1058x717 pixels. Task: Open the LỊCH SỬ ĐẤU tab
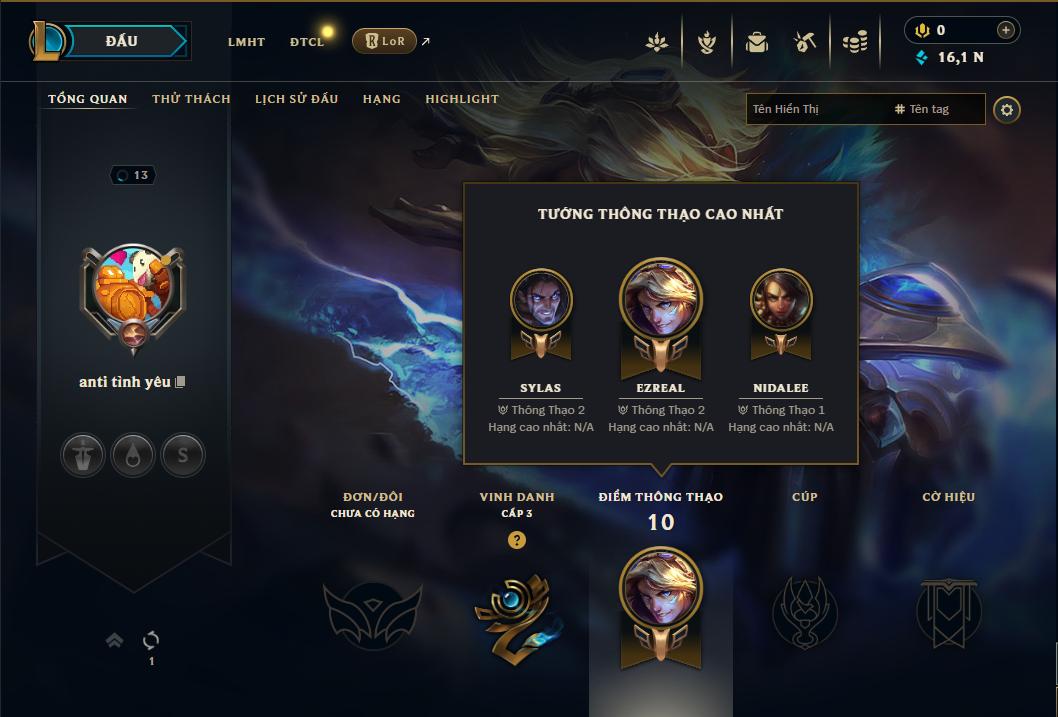296,99
